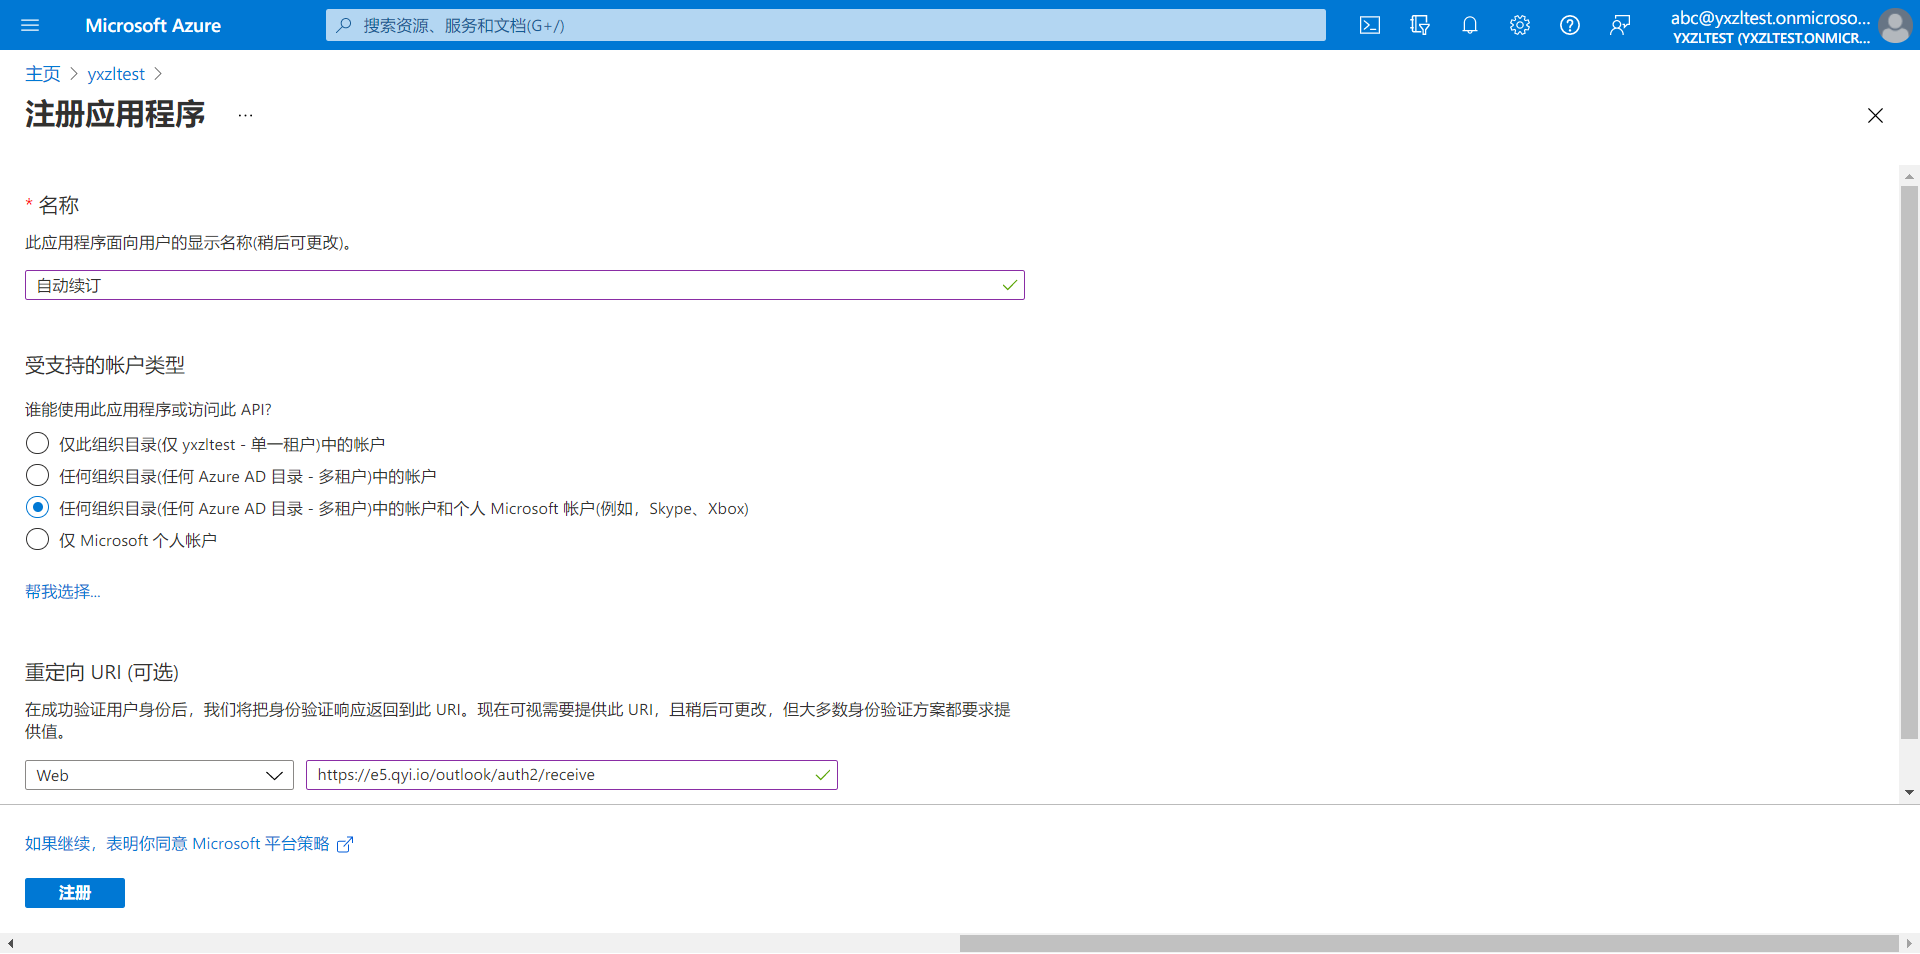This screenshot has width=1920, height=954.
Task: Open the Azure portal hamburger menu
Action: point(30,25)
